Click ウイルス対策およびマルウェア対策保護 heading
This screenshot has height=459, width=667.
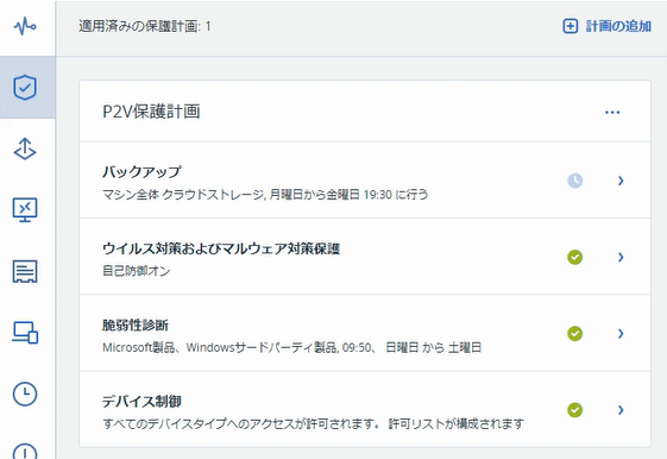(221, 248)
